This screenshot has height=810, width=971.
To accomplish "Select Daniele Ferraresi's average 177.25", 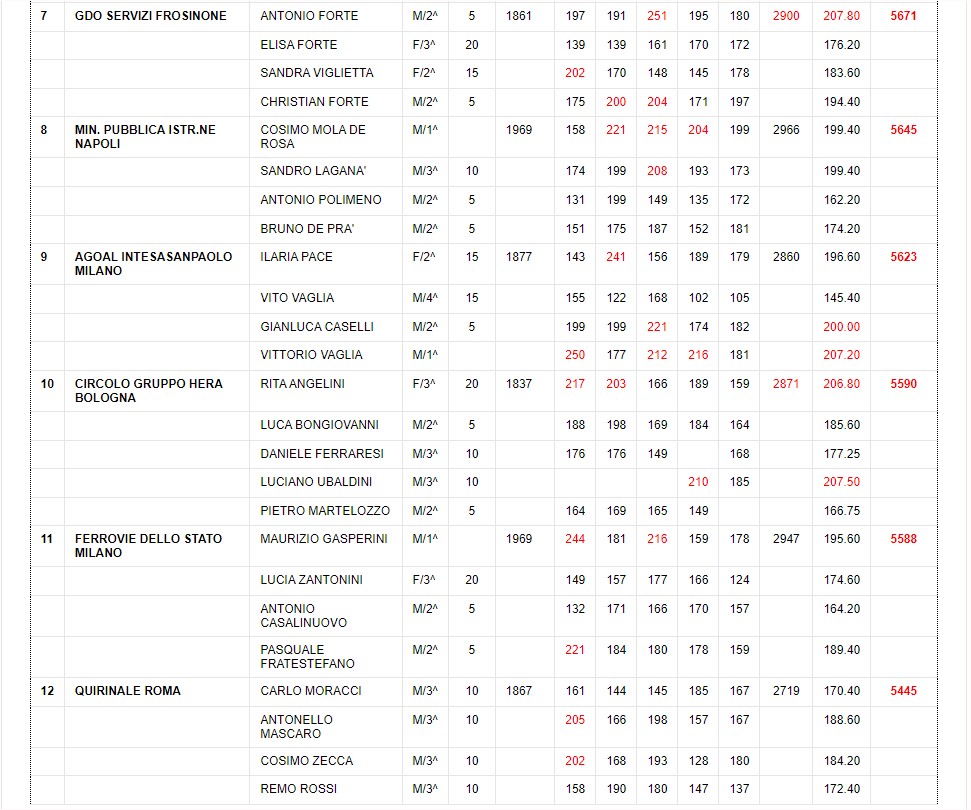I will [842, 454].
